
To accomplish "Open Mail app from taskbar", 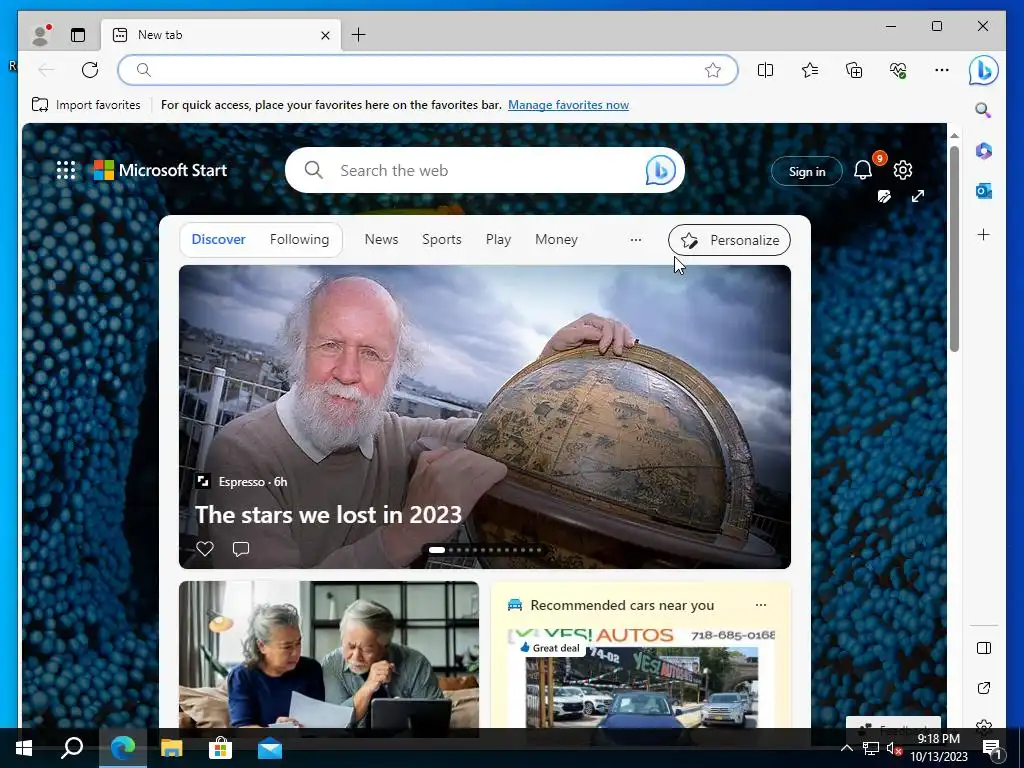I will 270,748.
